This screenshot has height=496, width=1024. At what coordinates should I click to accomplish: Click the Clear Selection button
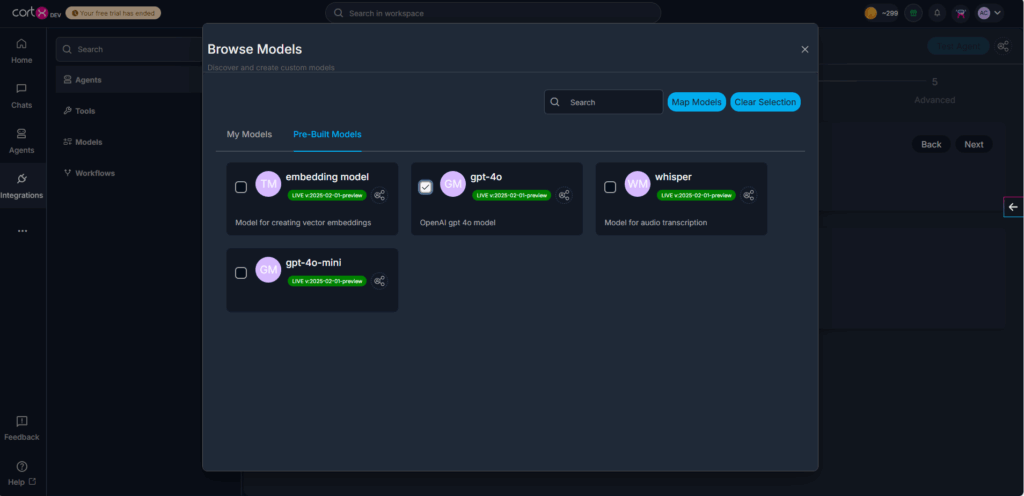765,102
